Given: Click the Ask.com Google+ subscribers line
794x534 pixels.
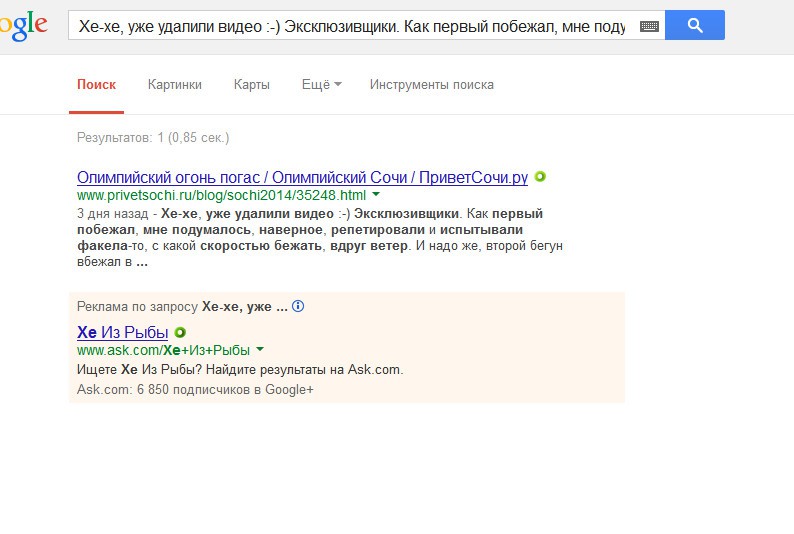Looking at the screenshot, I should pyautogui.click(x=195, y=389).
